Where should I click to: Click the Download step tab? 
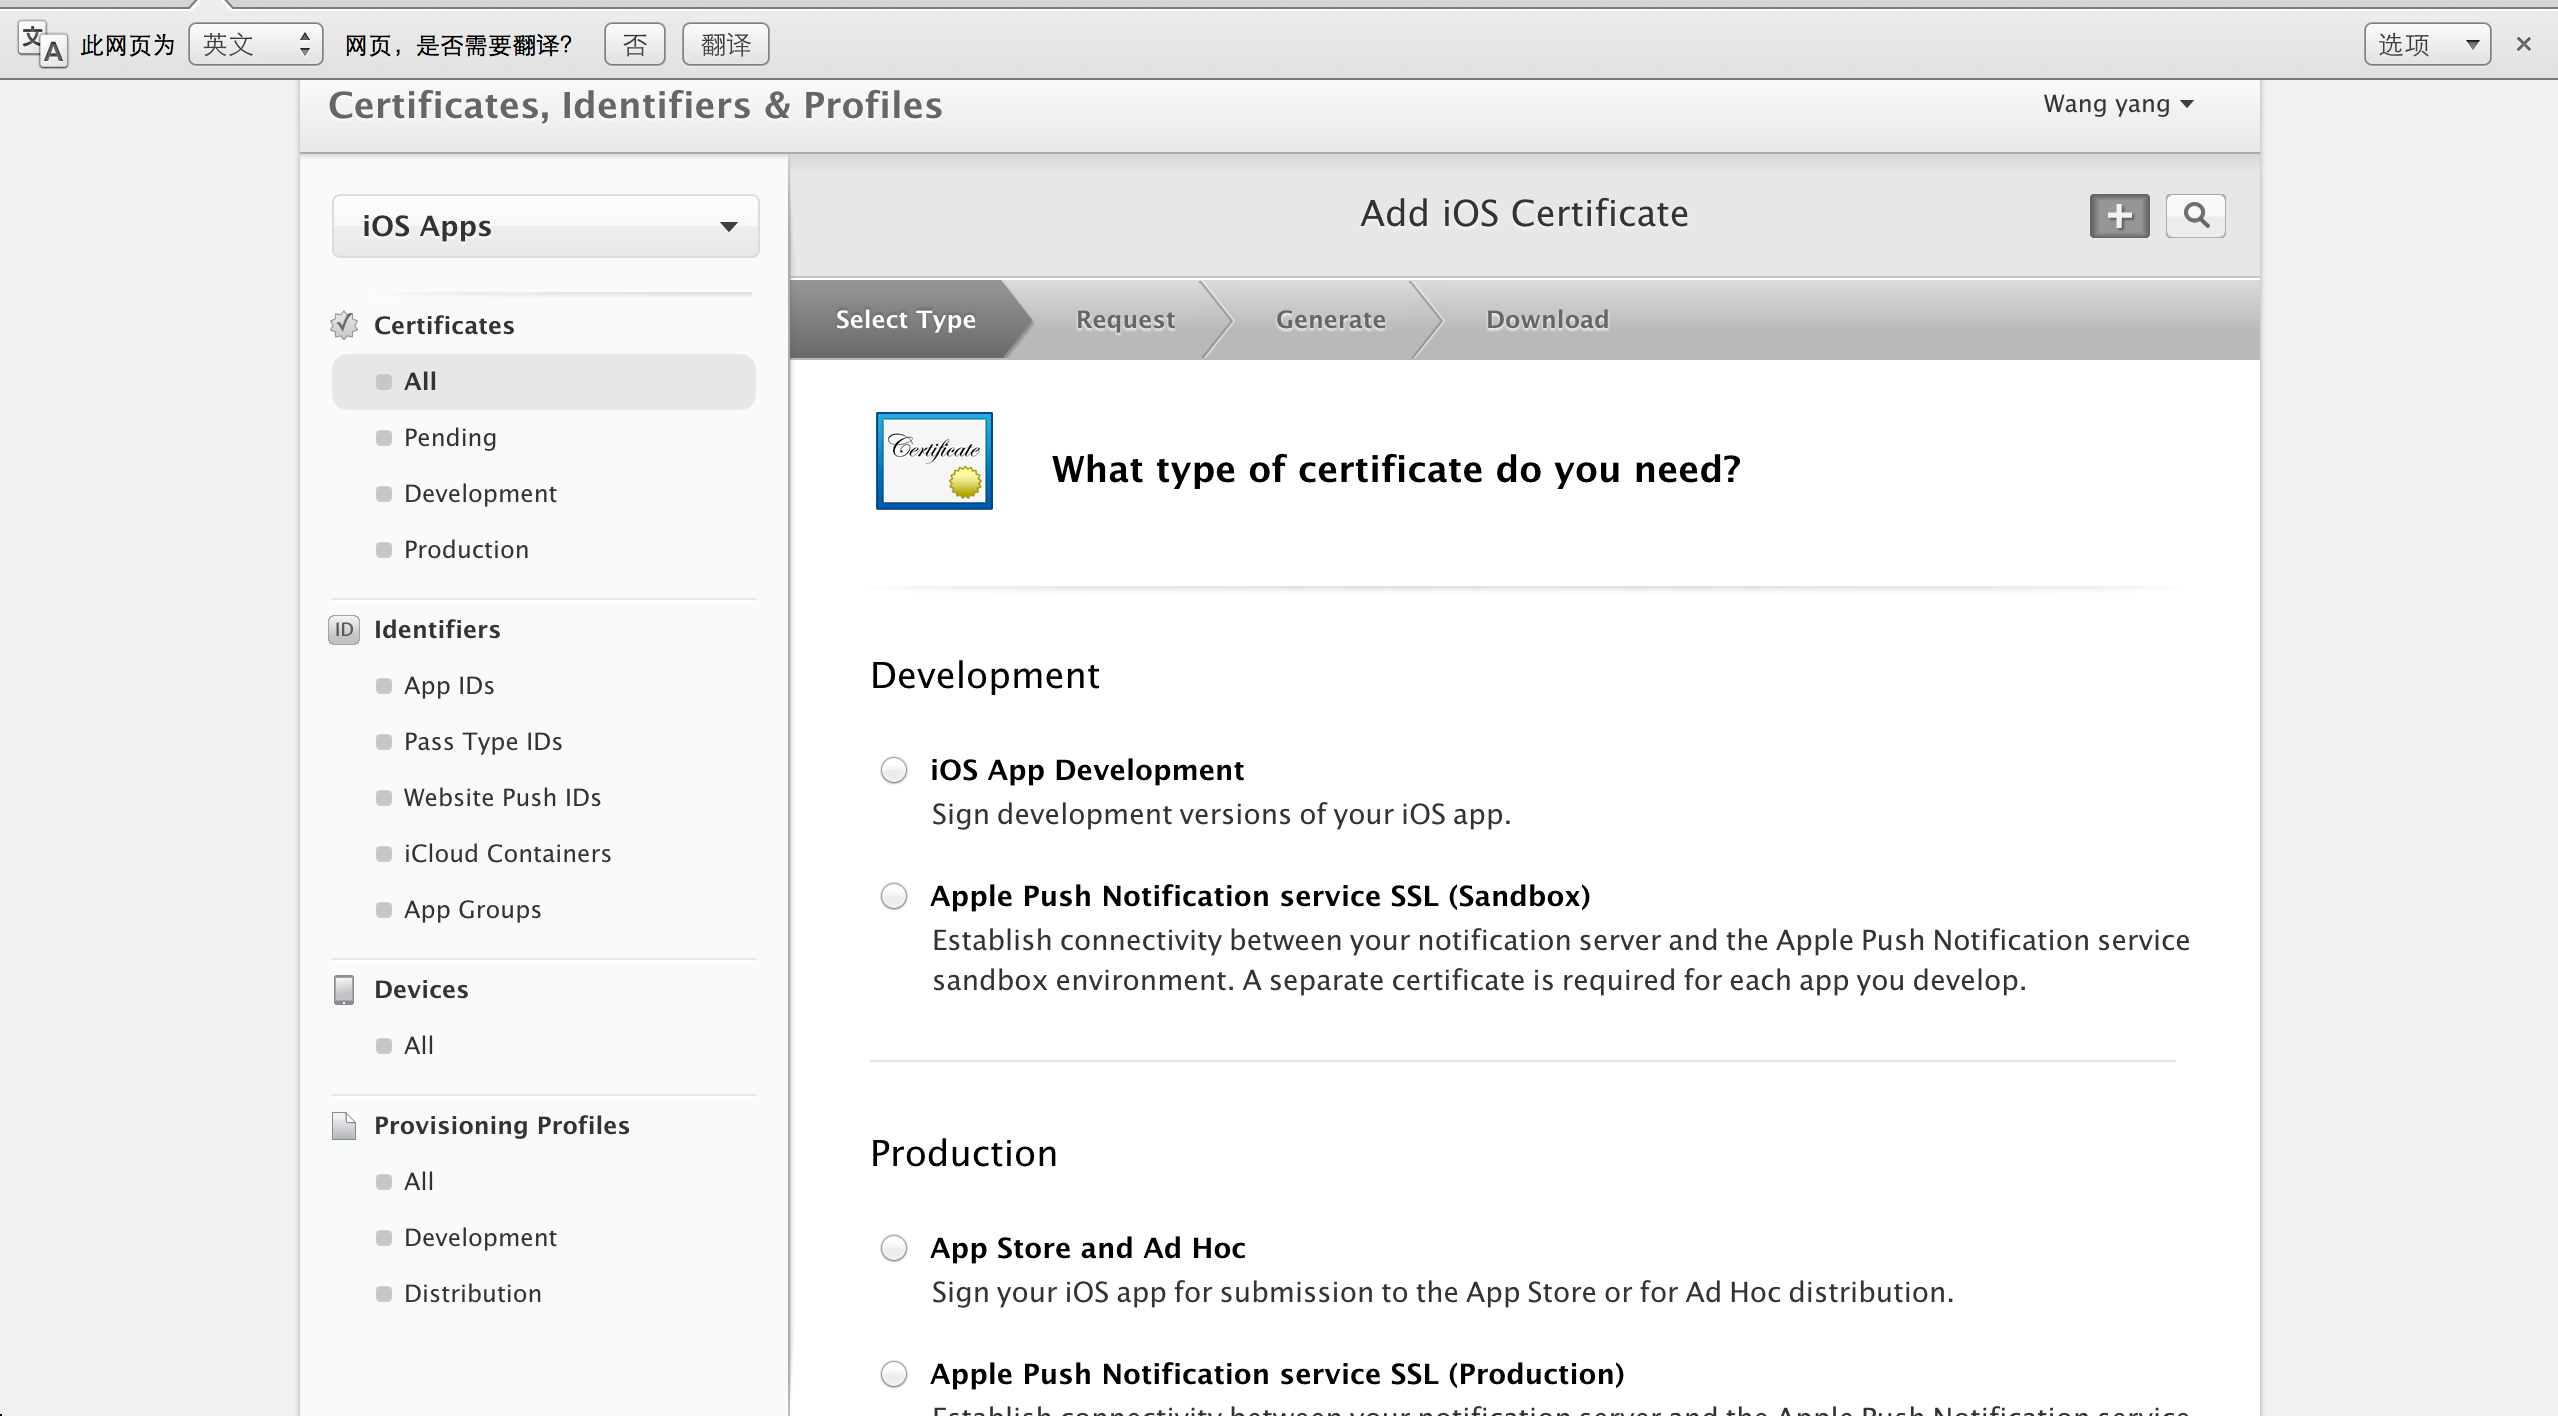point(1547,319)
